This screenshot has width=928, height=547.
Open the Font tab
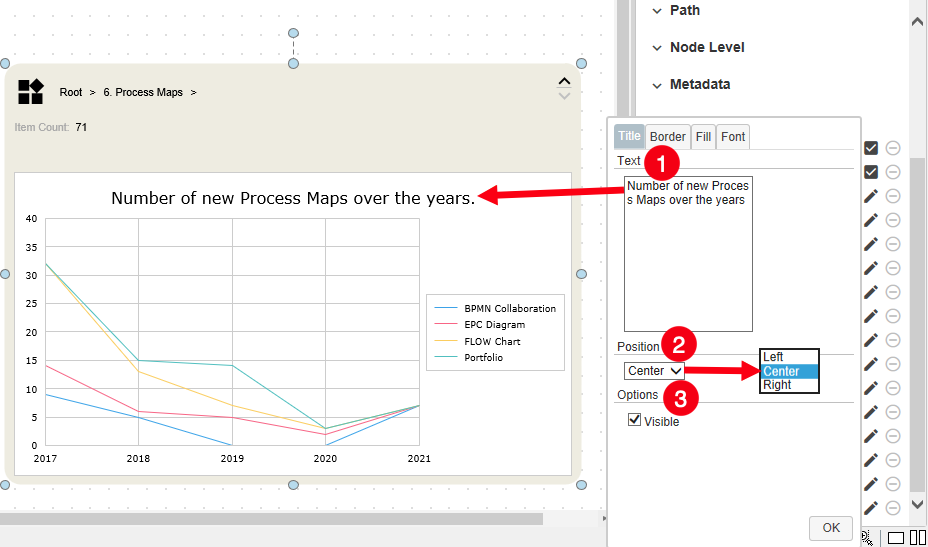coord(733,137)
